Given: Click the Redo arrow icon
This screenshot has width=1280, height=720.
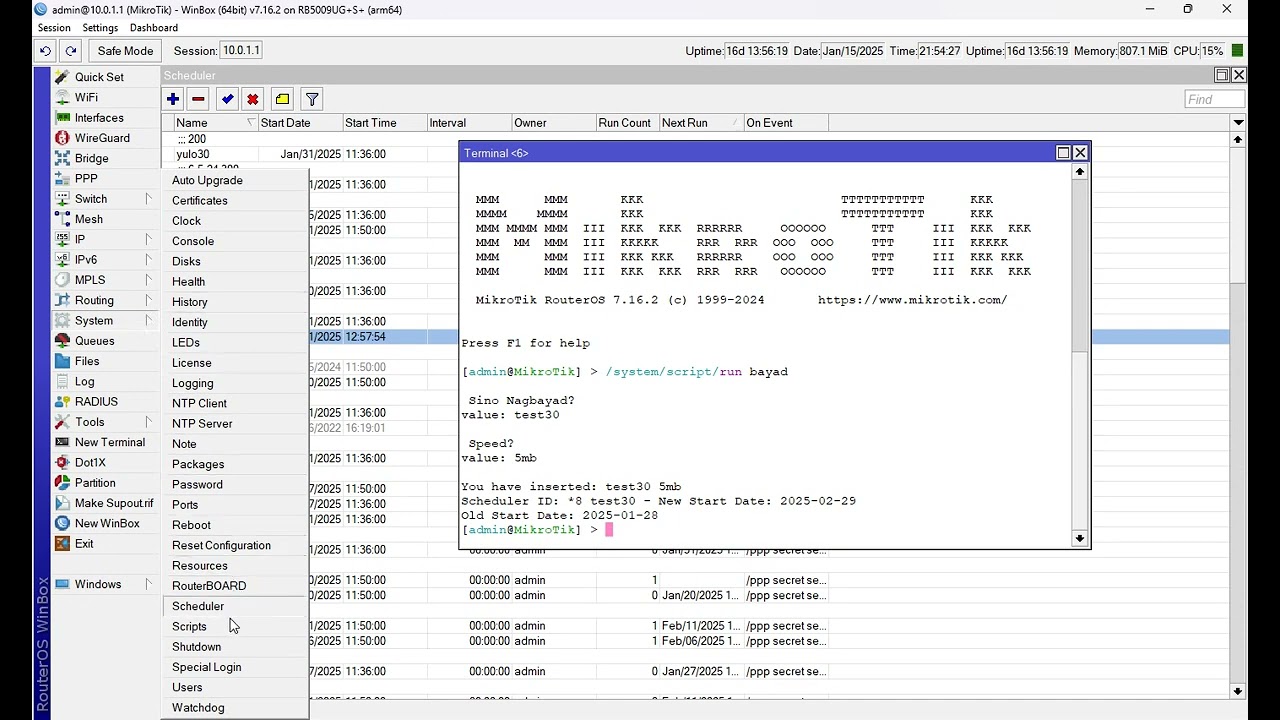Looking at the screenshot, I should point(70,51).
